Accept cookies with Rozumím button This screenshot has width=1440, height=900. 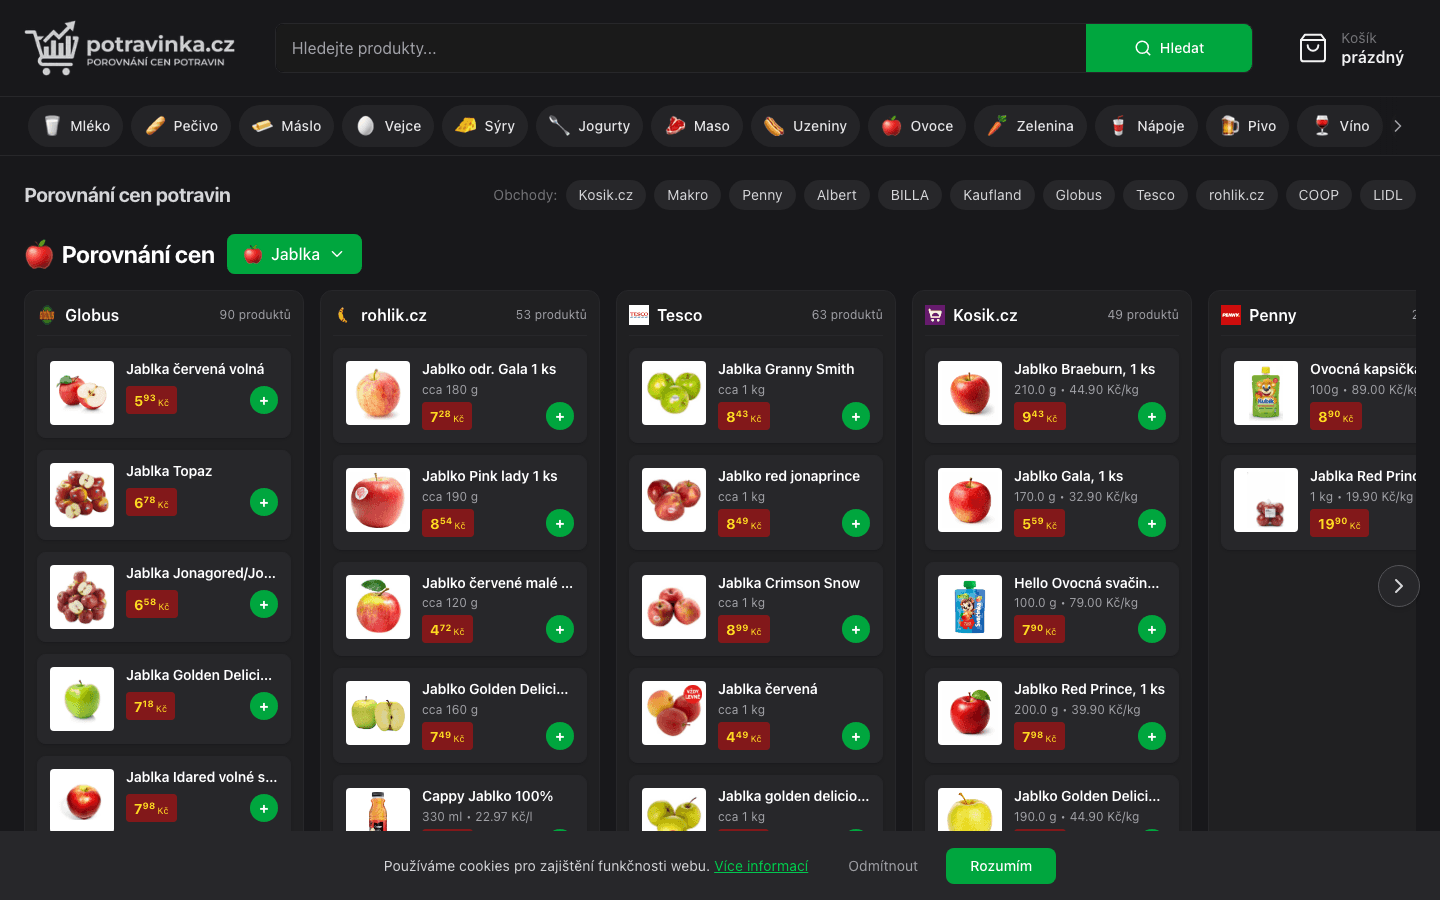coord(1001,866)
